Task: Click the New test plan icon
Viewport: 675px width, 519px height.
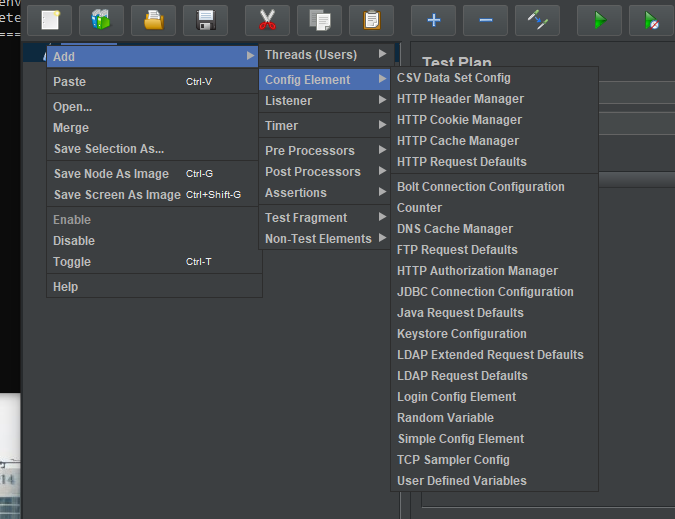Action: (x=49, y=20)
